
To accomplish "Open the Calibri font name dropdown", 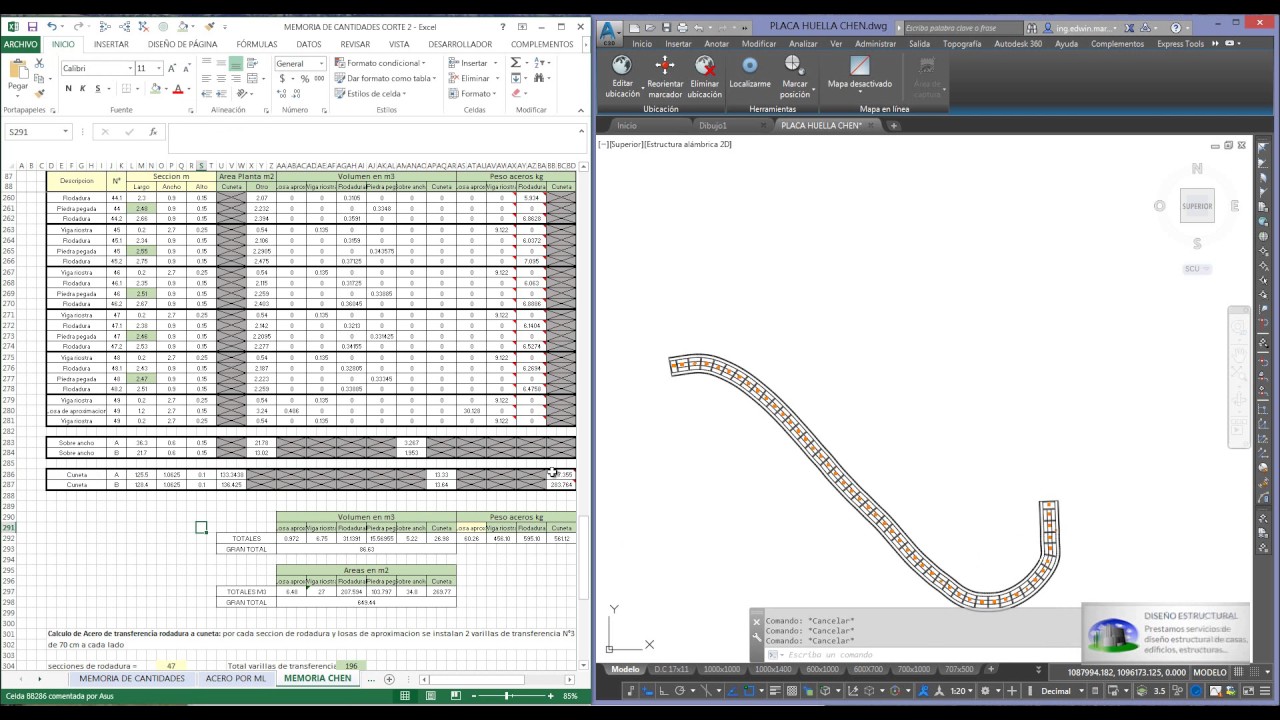I will click(x=130, y=68).
